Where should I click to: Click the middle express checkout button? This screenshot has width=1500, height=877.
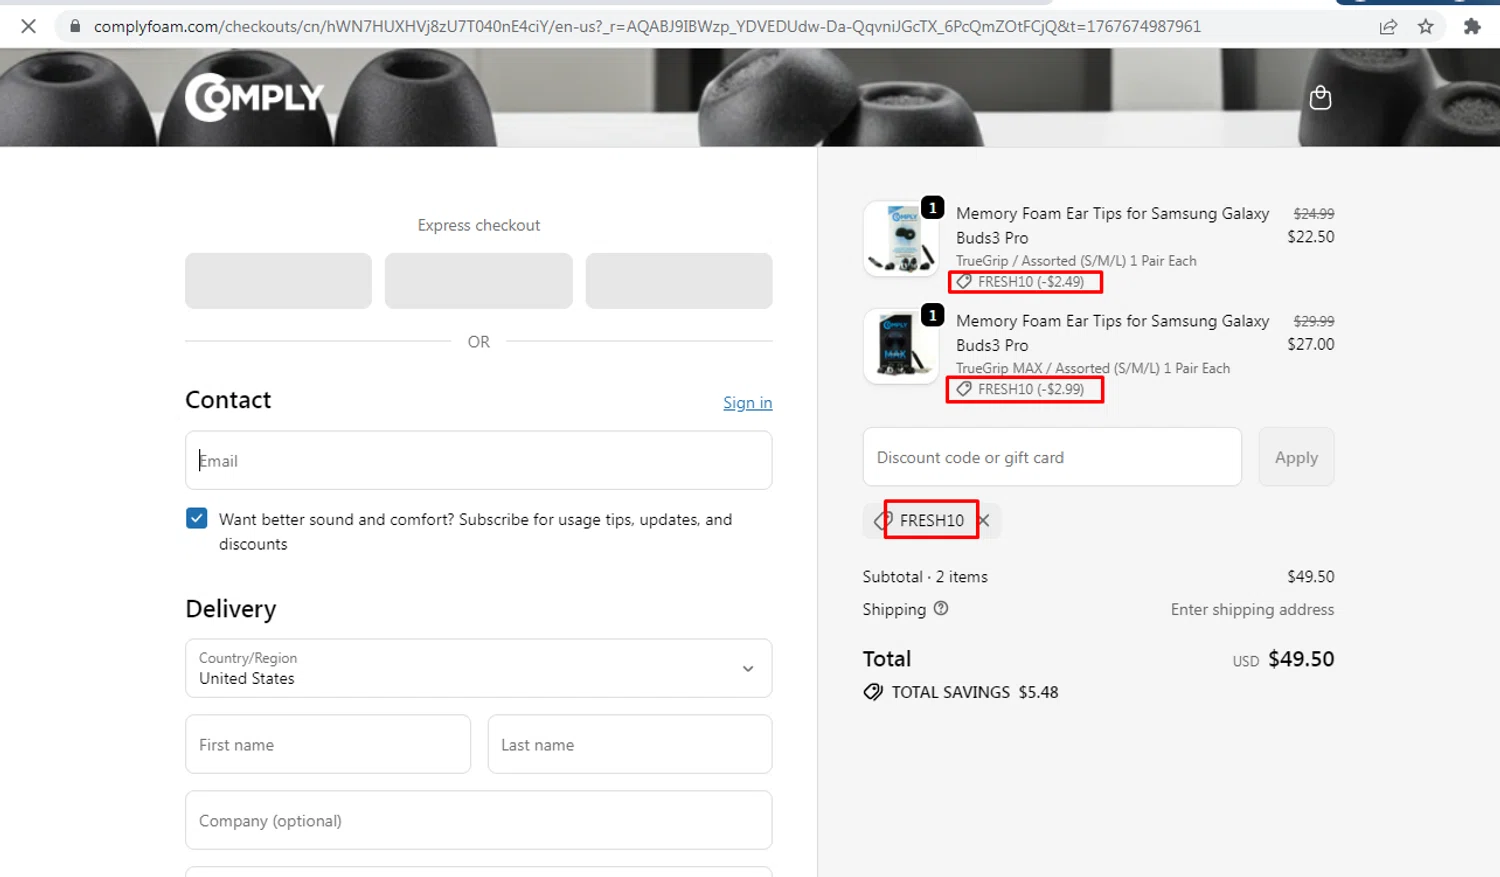(x=478, y=281)
